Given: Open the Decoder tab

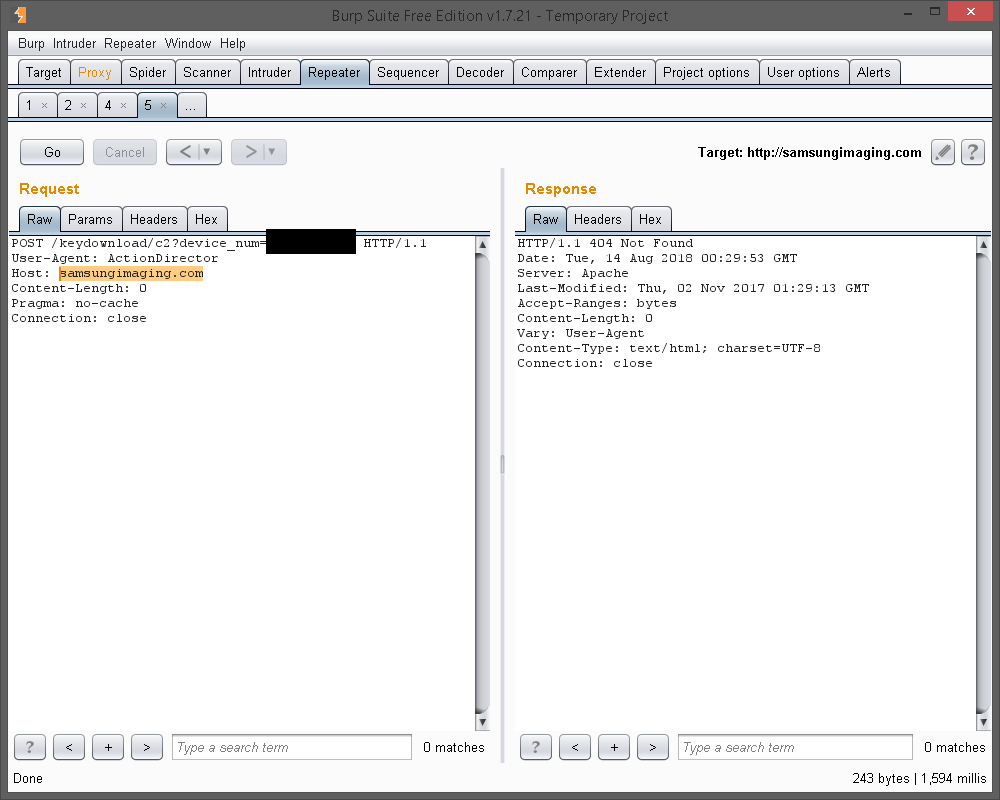Looking at the screenshot, I should tap(480, 72).
